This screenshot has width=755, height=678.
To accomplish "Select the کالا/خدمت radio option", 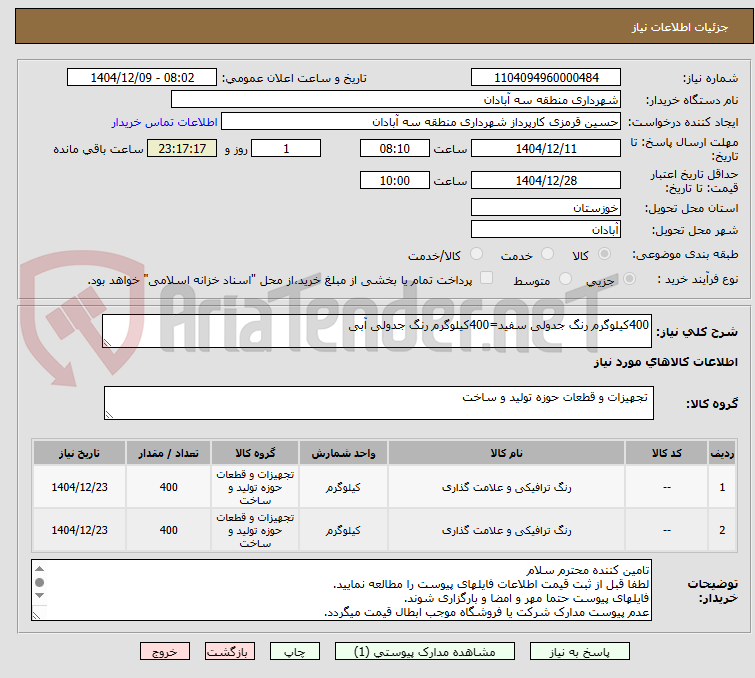I will coord(476,254).
